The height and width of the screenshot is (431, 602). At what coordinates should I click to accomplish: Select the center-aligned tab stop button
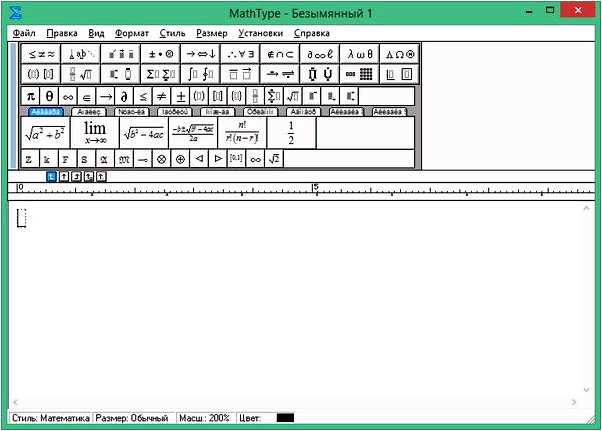[x=64, y=177]
